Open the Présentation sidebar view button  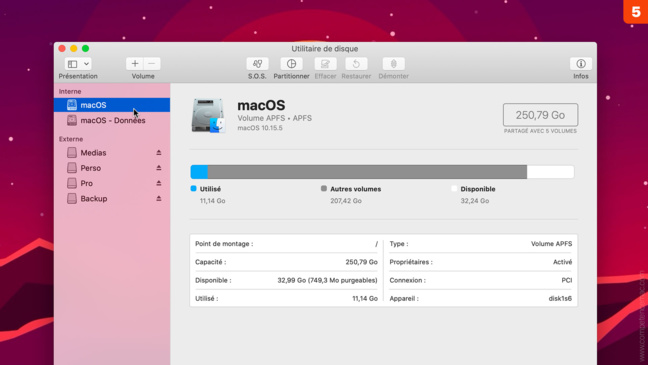(72, 64)
